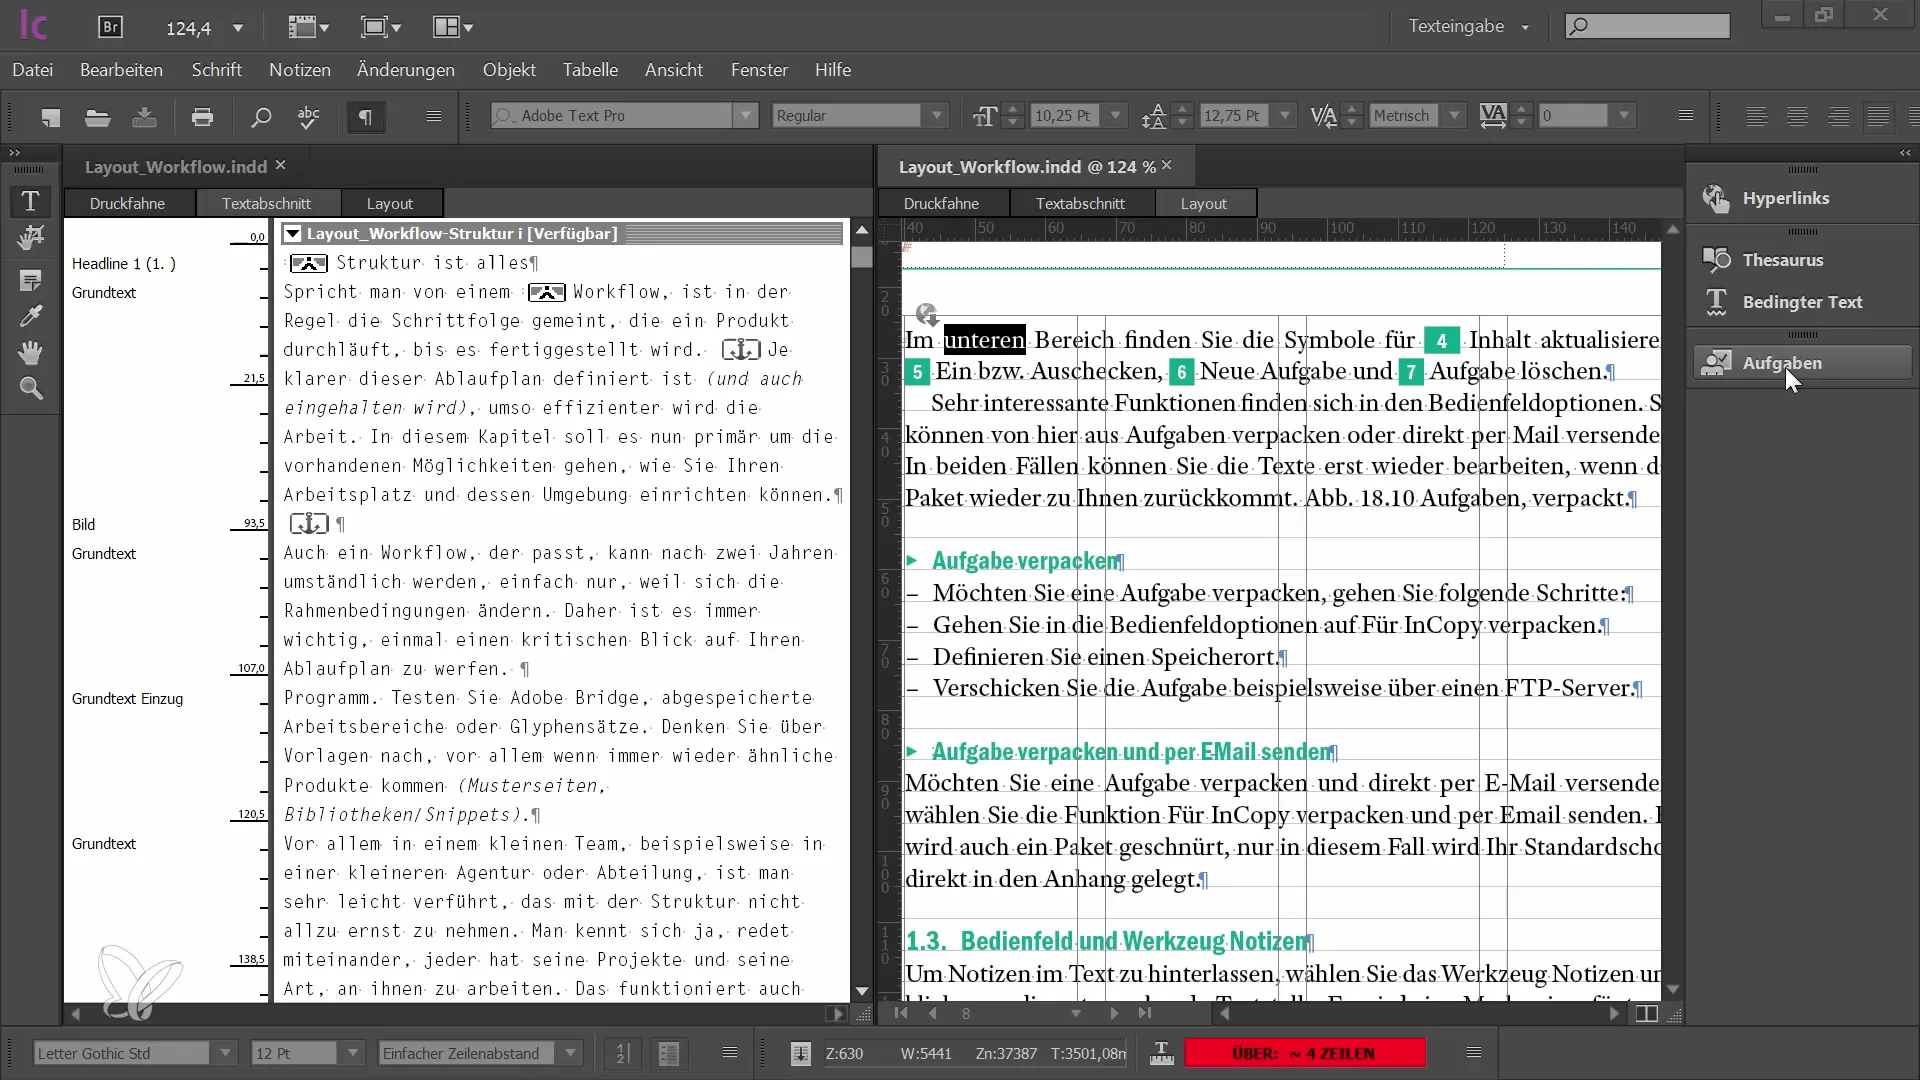Screen dimensions: 1920x1080
Task: Enable the Metrisch kerning option
Action: 1403,116
